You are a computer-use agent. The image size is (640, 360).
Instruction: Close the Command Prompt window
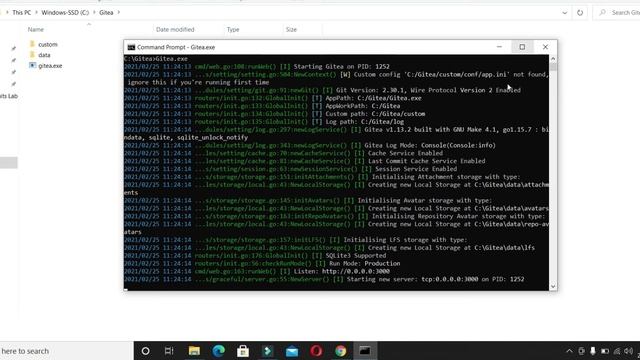point(545,47)
